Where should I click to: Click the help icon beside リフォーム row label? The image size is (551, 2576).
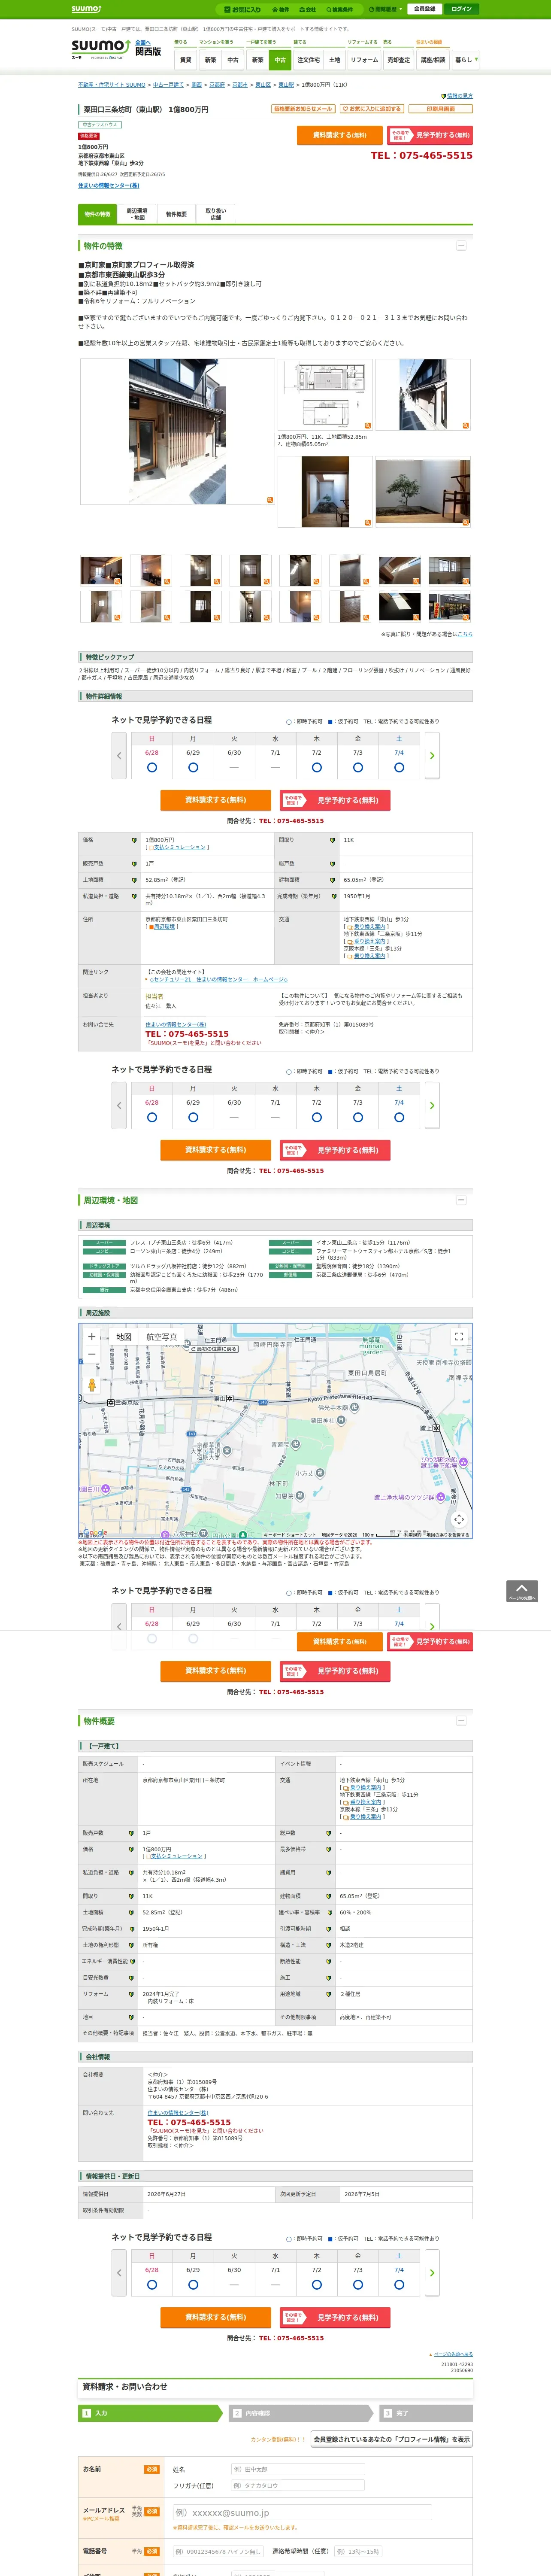point(131,1993)
